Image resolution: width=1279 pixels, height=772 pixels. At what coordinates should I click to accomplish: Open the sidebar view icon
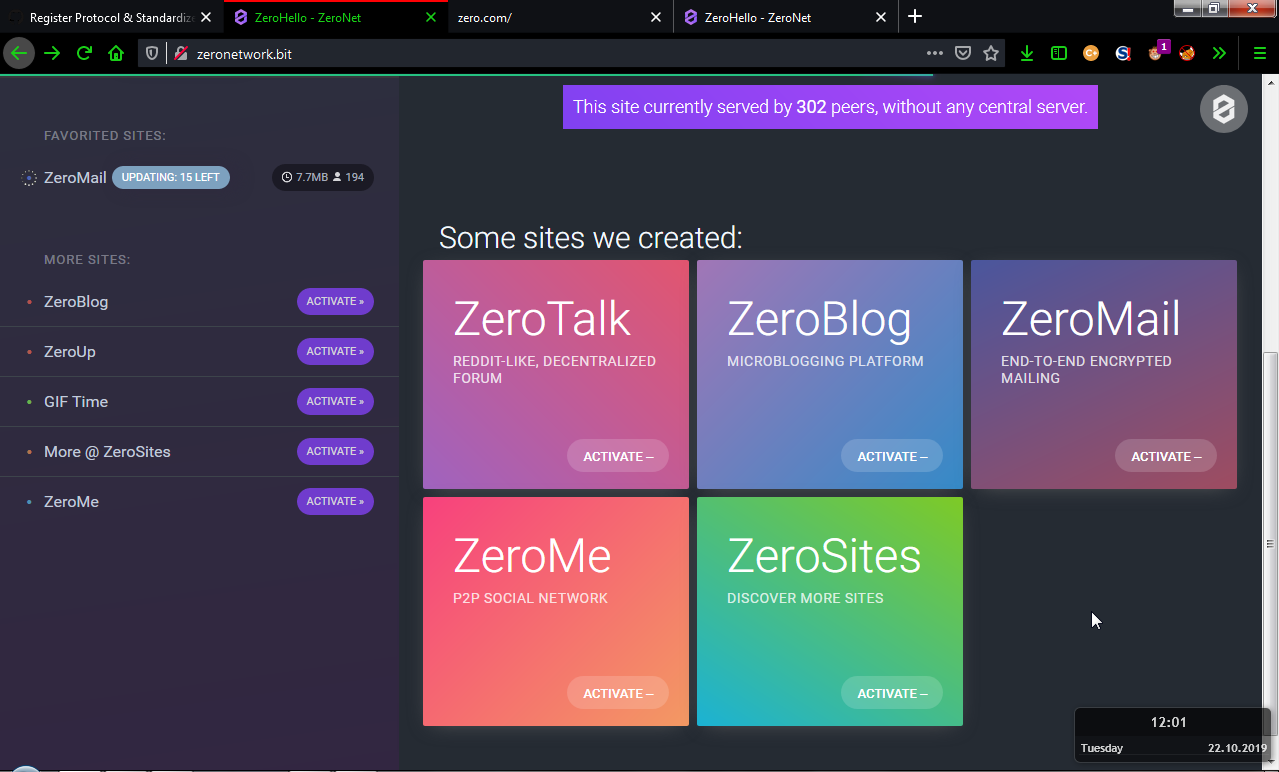tap(1058, 52)
